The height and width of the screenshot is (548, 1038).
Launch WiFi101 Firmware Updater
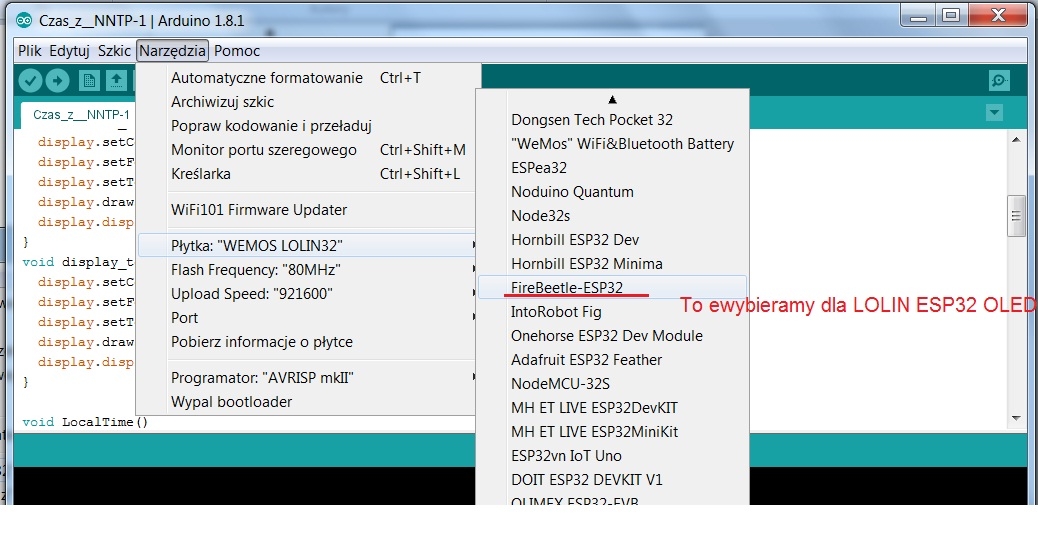[x=307, y=210]
